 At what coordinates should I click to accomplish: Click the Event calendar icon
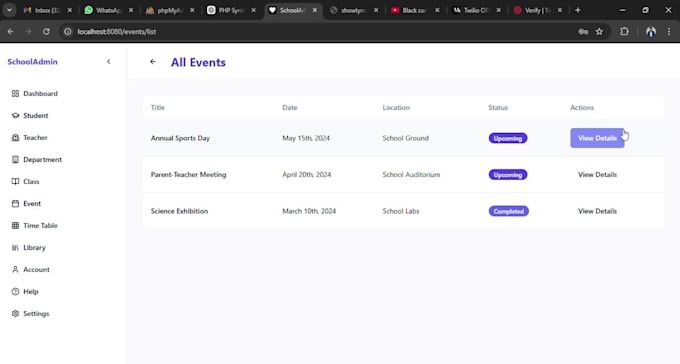pos(15,203)
